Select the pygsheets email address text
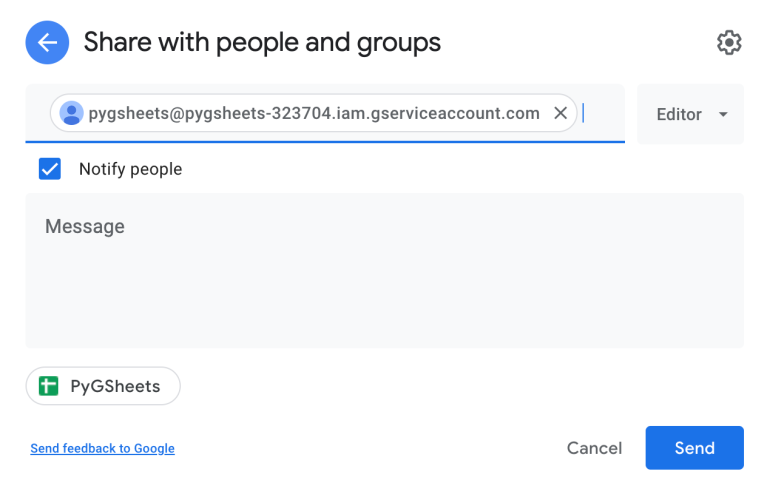Screen dimensions: 767x483 tap(314, 113)
